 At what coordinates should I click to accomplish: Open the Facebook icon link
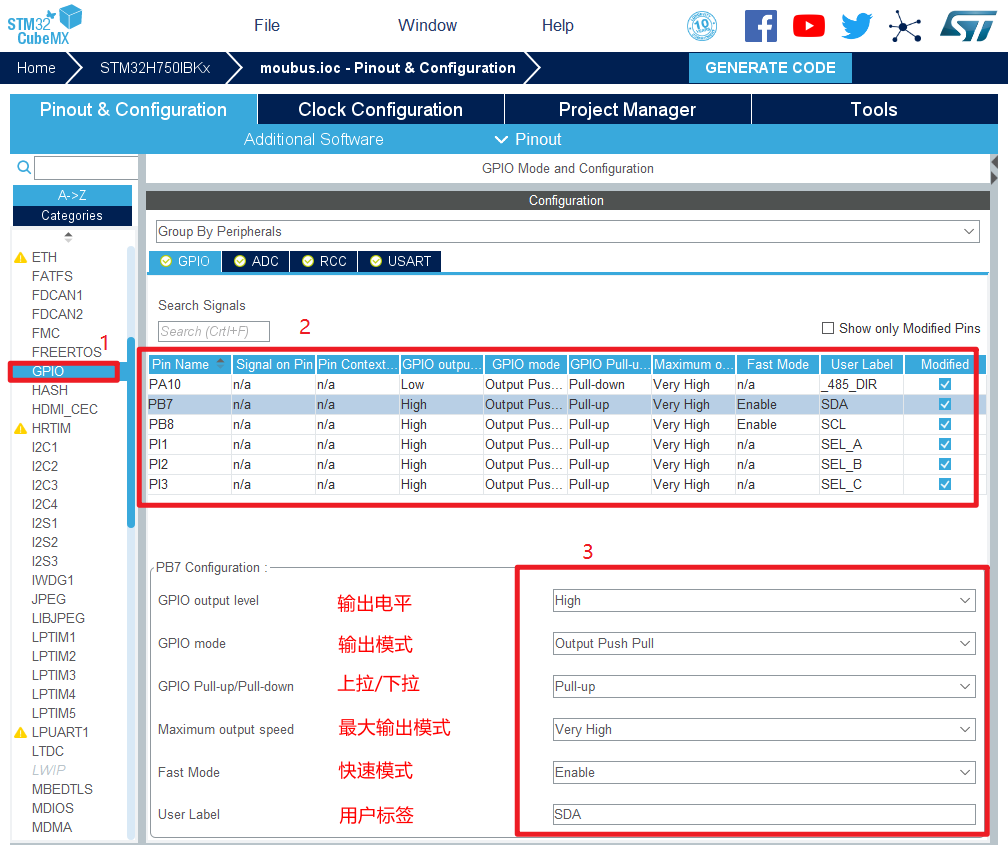pos(760,26)
